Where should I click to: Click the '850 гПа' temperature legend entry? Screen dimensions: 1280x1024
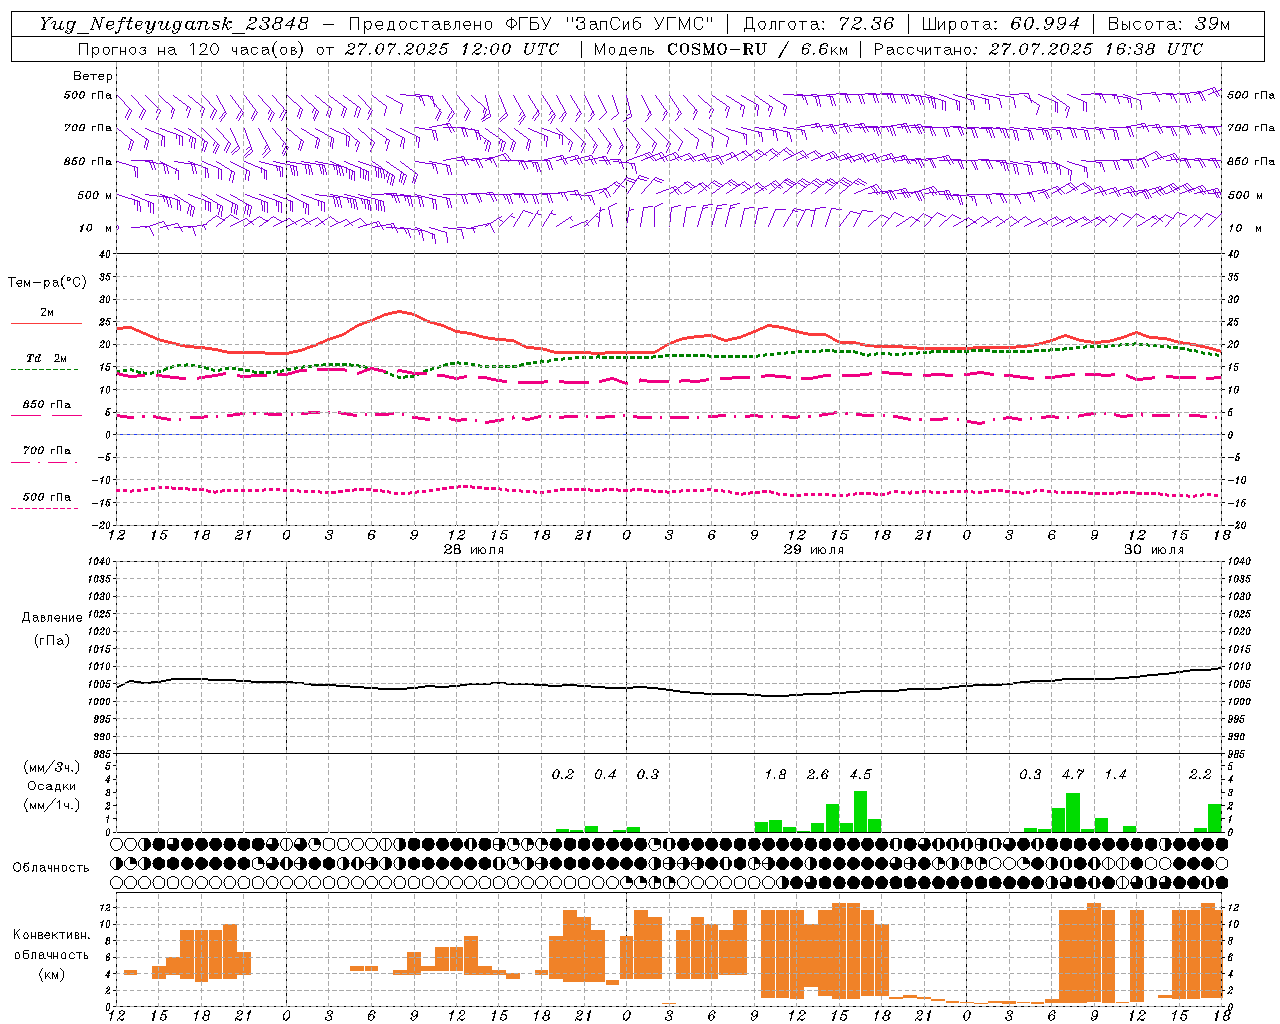46,405
